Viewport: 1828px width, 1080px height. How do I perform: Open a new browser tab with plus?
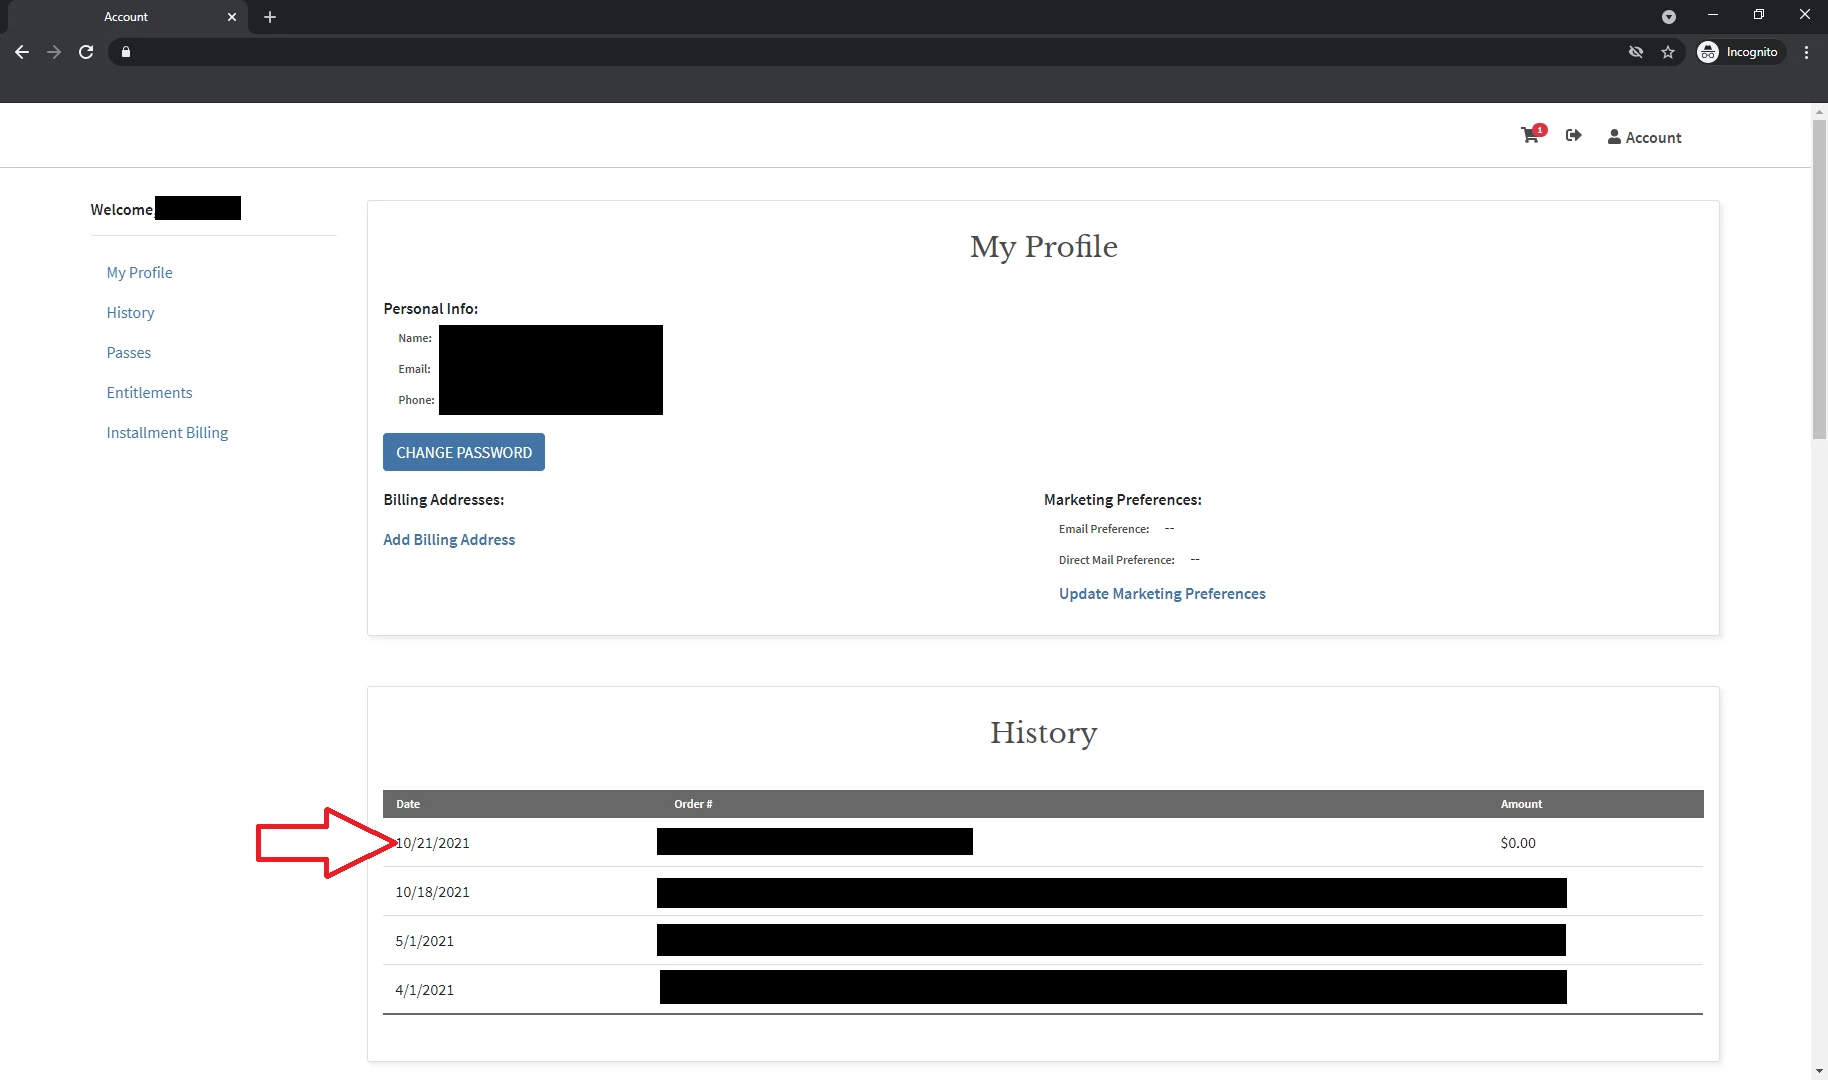click(270, 17)
